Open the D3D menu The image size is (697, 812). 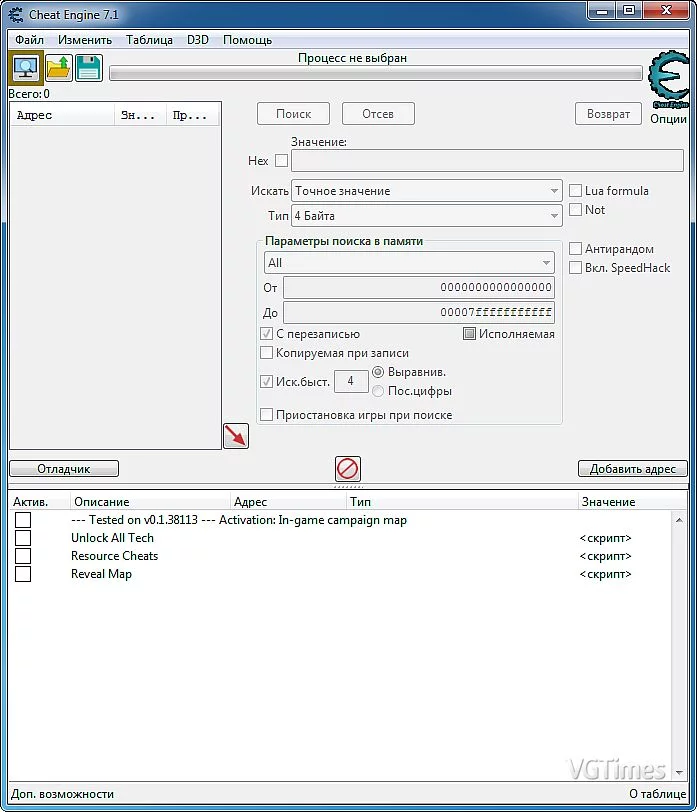(198, 40)
